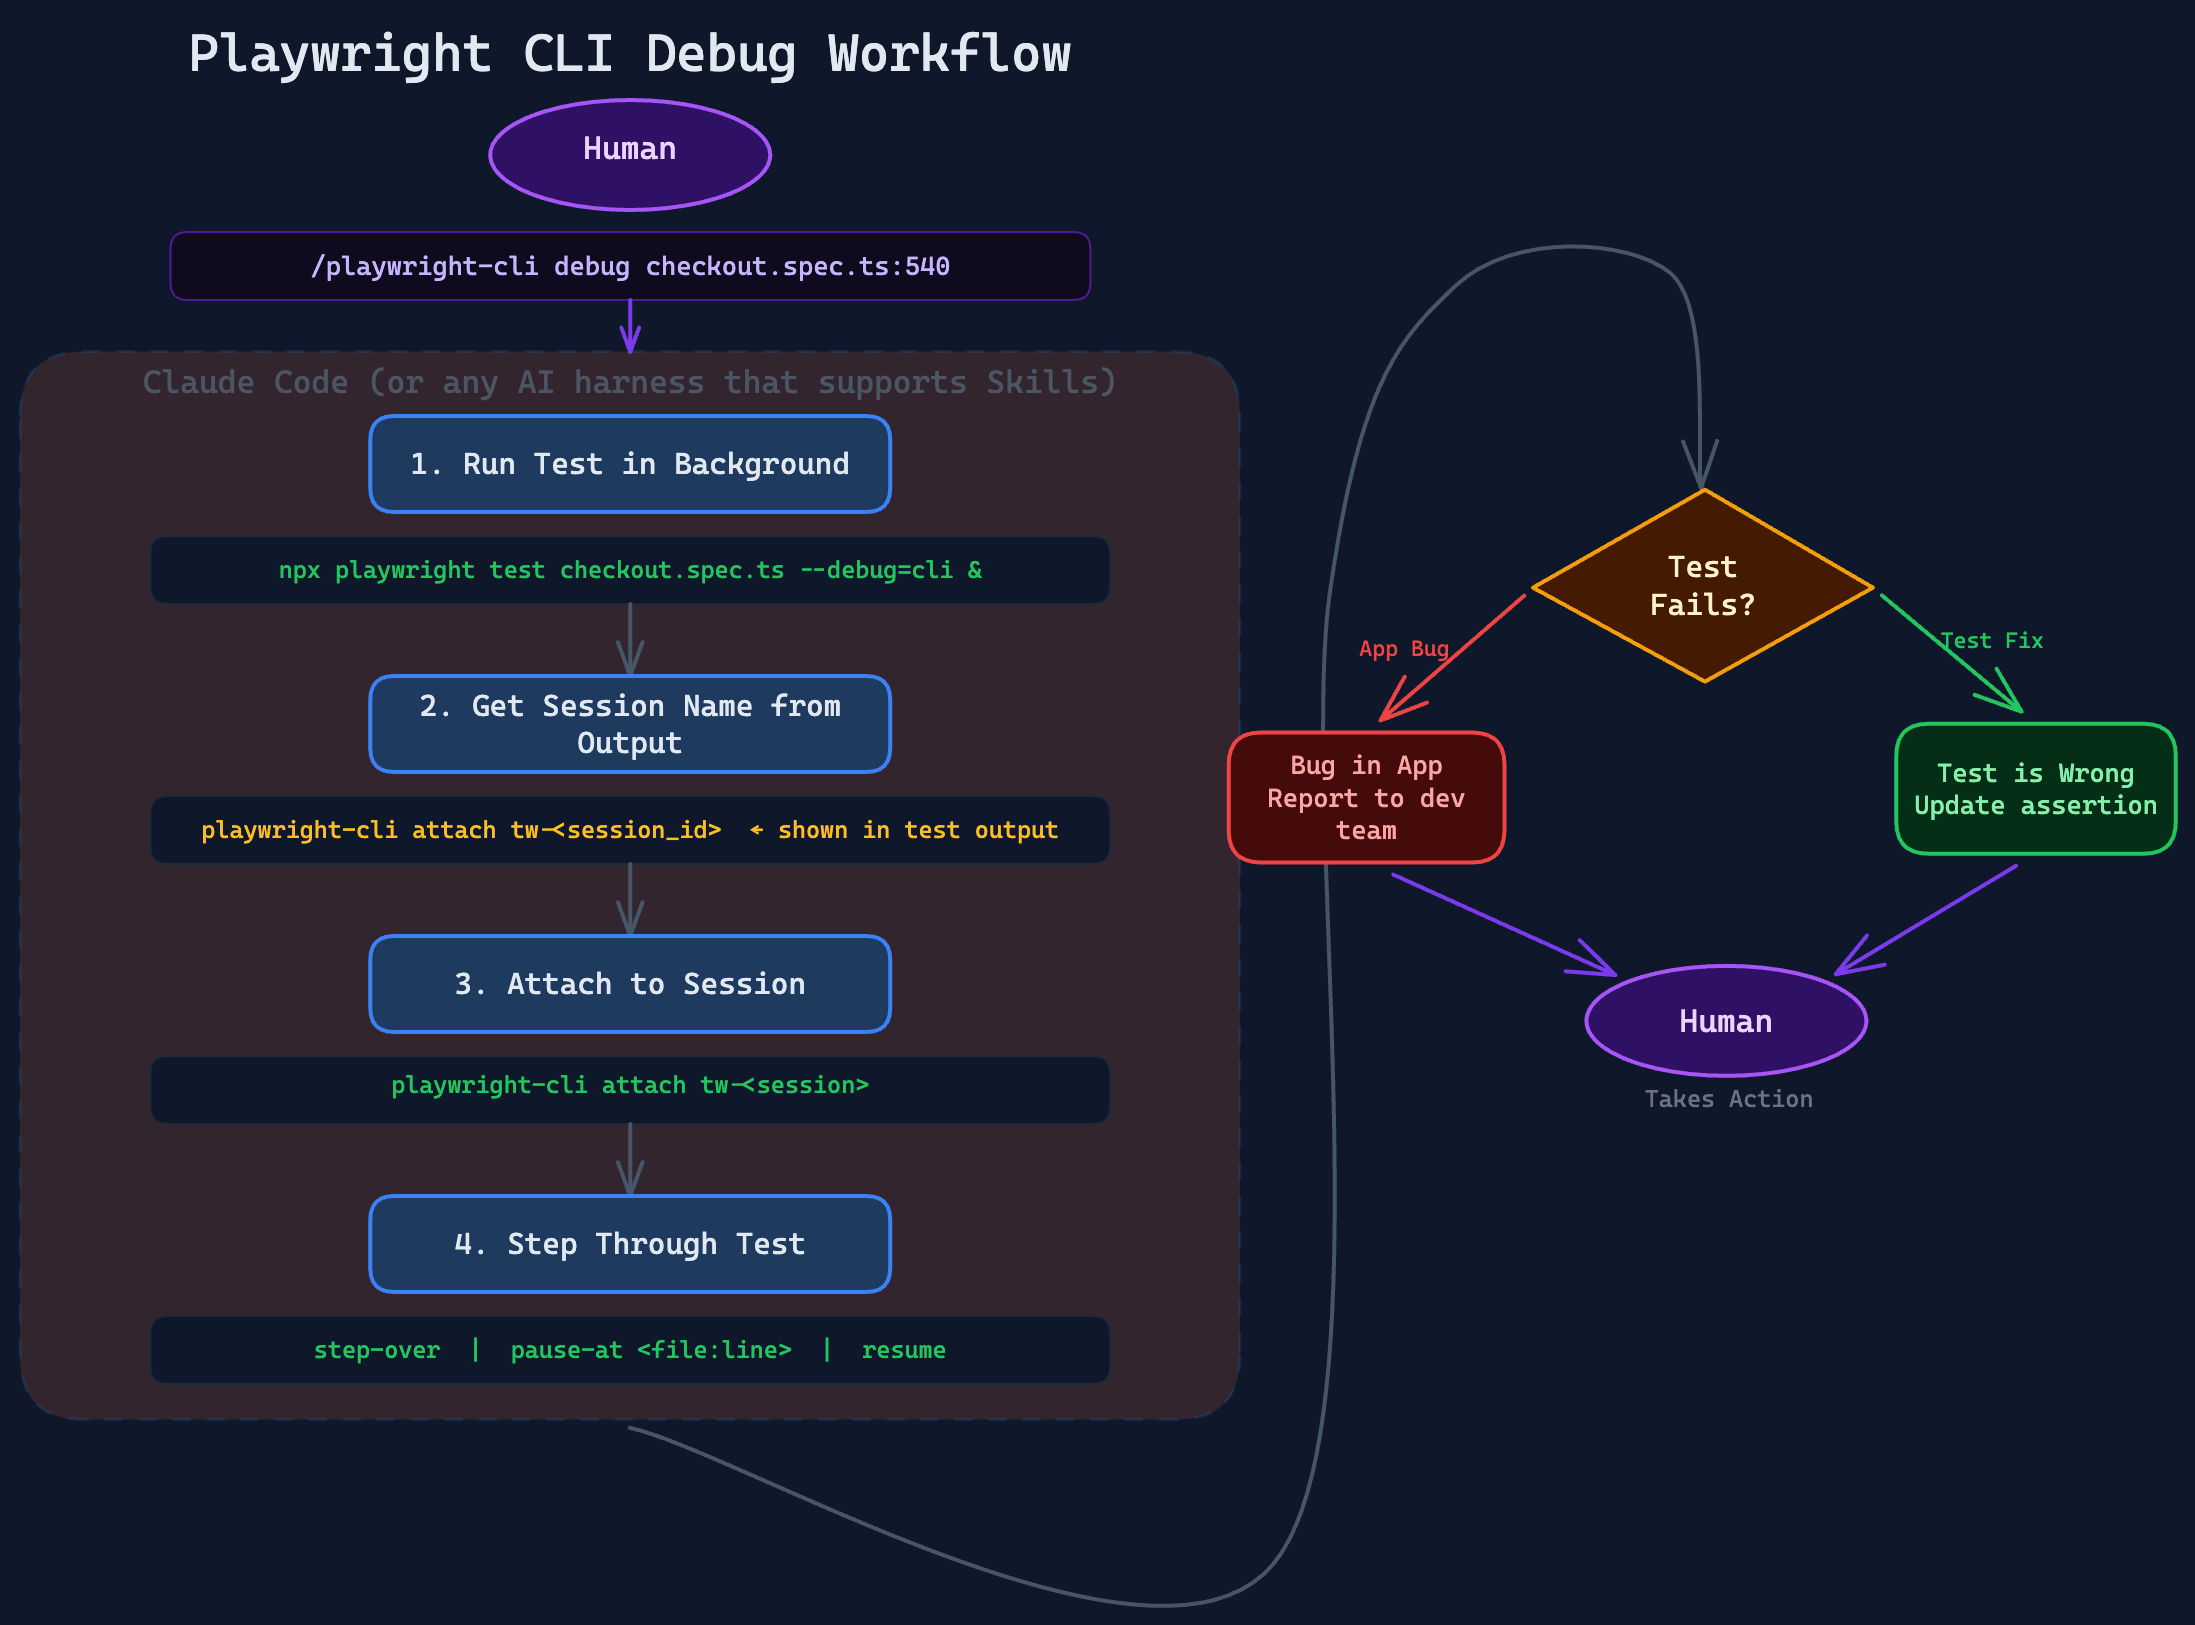Image resolution: width=2195 pixels, height=1625 pixels.
Task: Click the 'Takes Action' caption text
Action: click(1728, 1099)
